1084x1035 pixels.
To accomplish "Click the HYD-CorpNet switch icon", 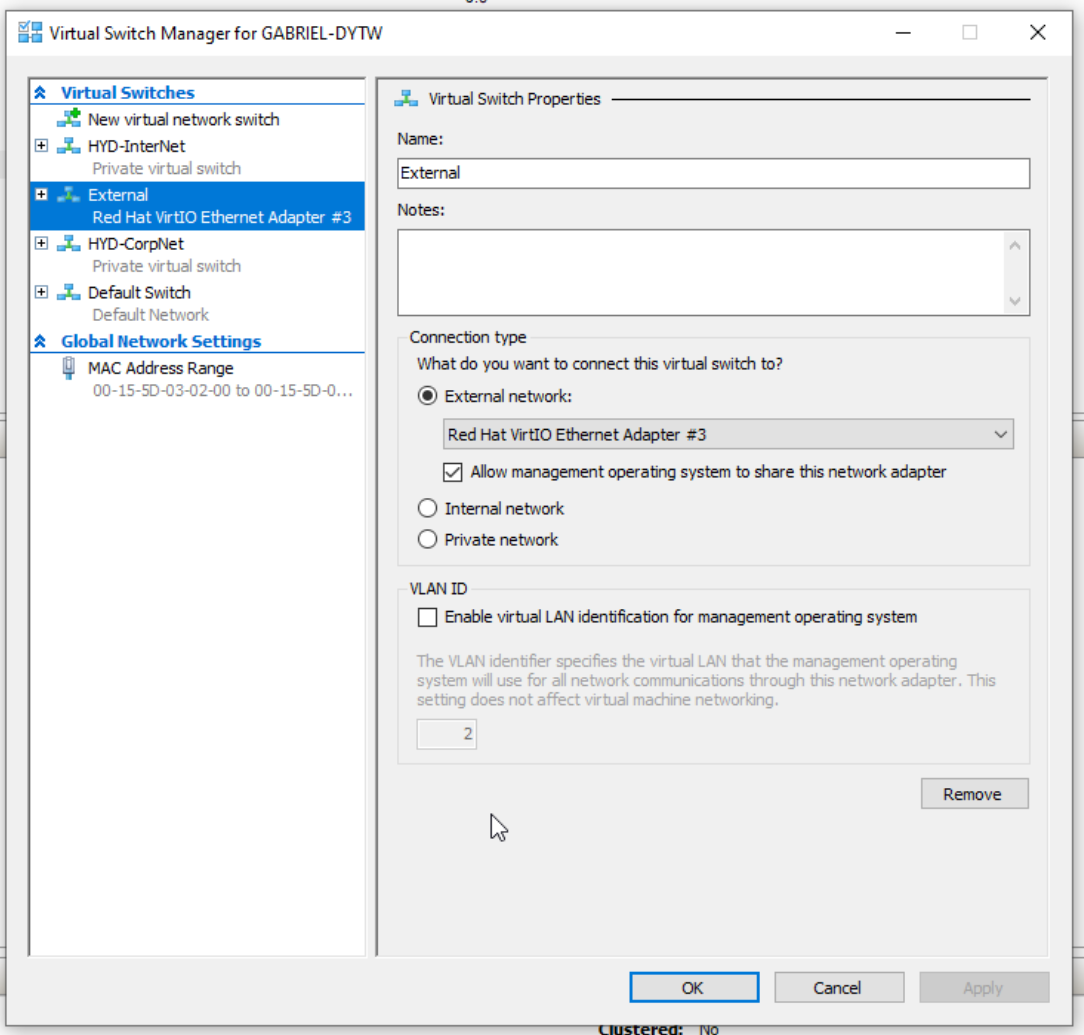I will 68,243.
